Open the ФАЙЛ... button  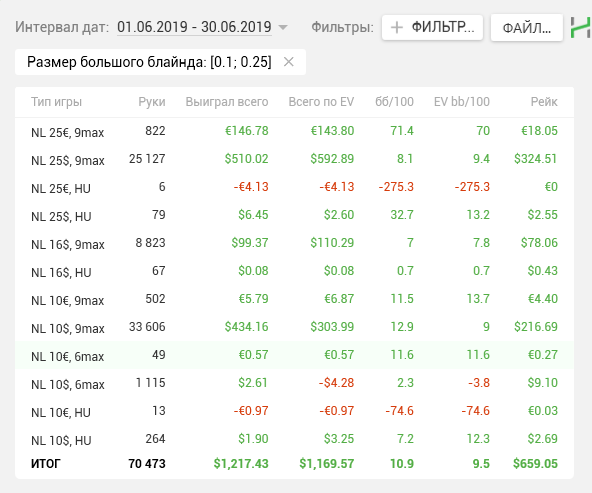(x=527, y=28)
